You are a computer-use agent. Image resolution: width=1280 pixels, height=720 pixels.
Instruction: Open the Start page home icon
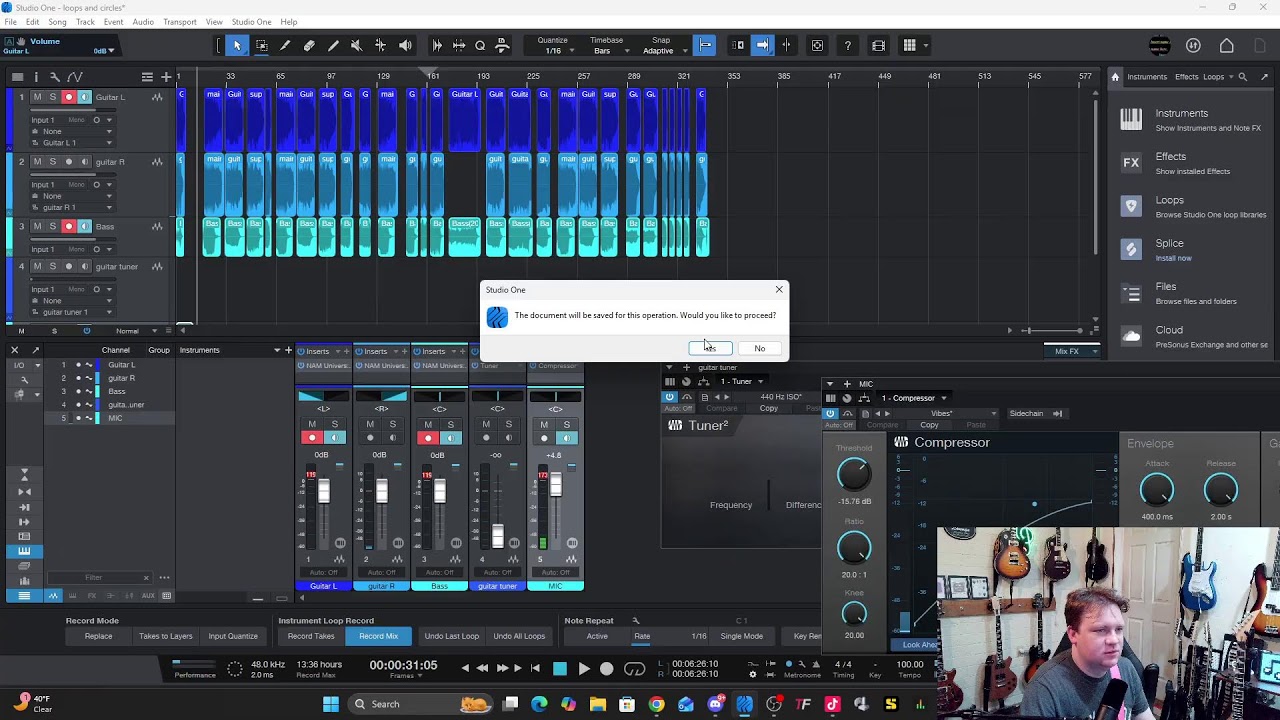point(1227,45)
